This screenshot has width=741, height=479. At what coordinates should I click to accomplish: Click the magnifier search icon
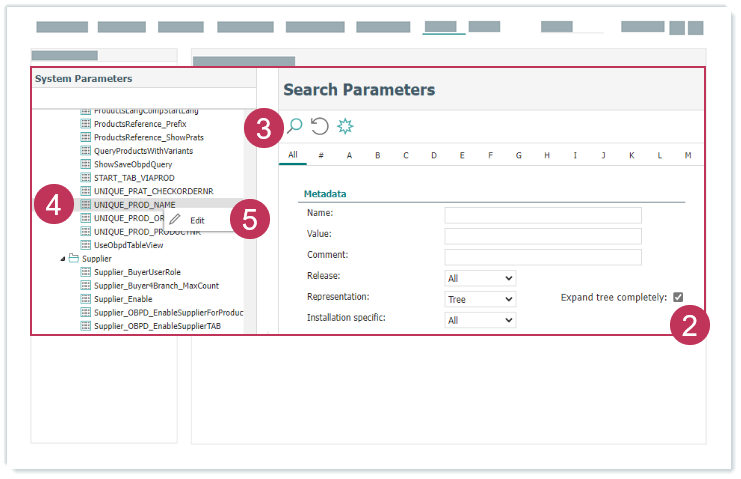click(x=294, y=126)
